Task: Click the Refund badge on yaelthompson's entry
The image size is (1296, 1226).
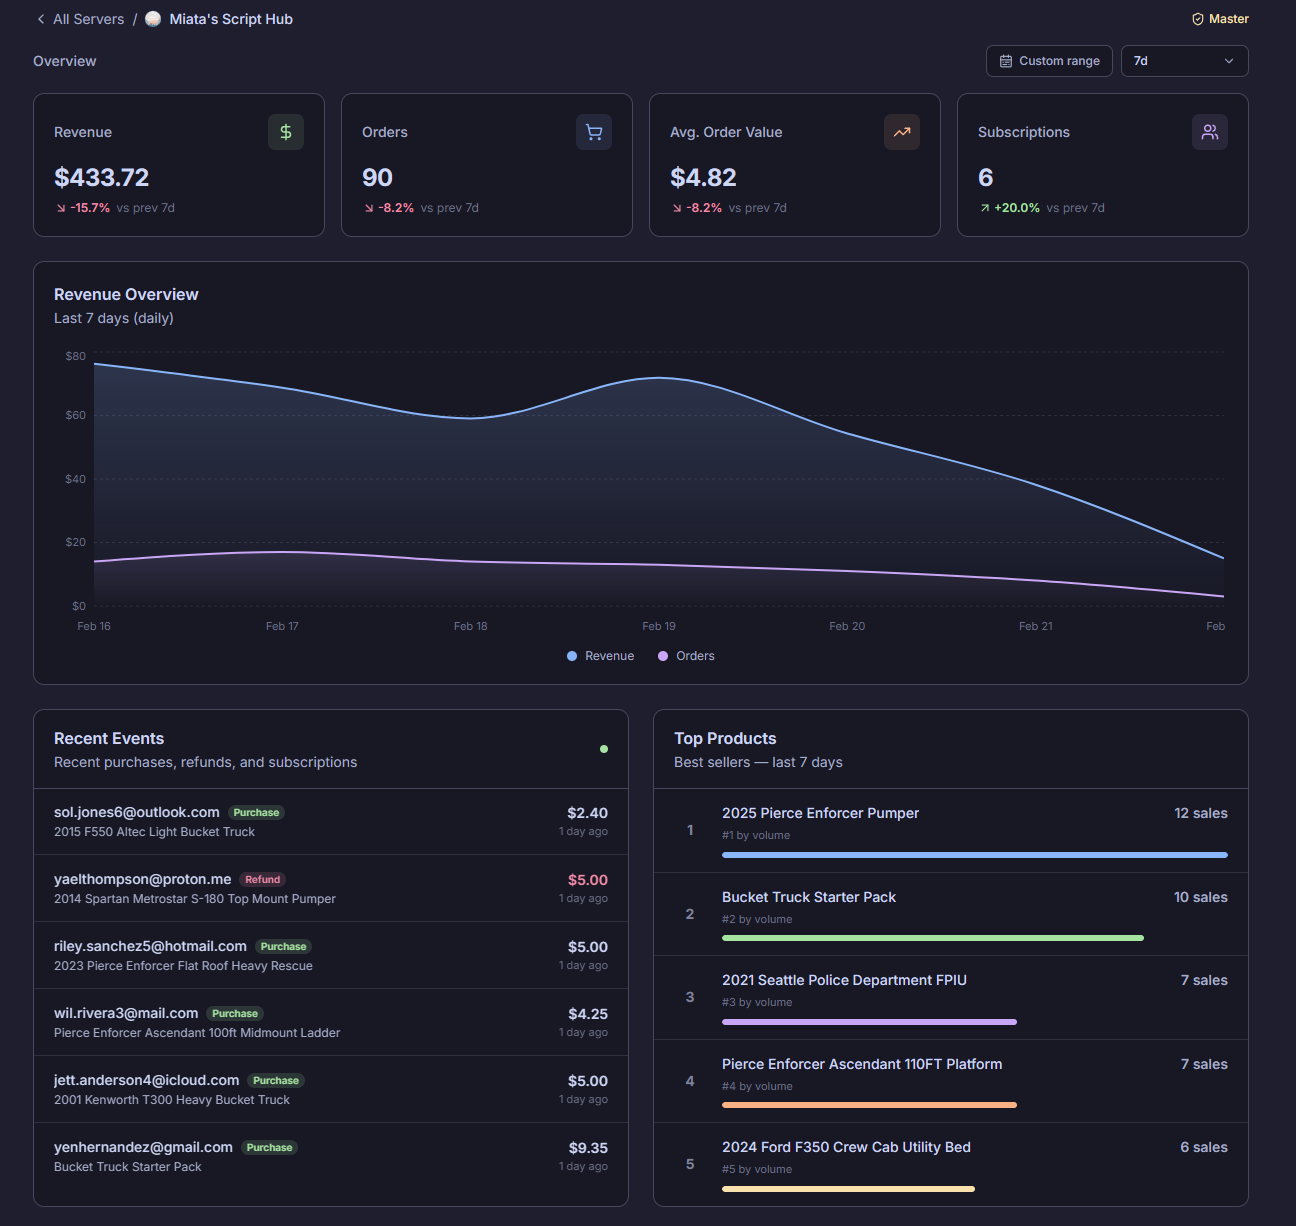Action: pyautogui.click(x=262, y=879)
